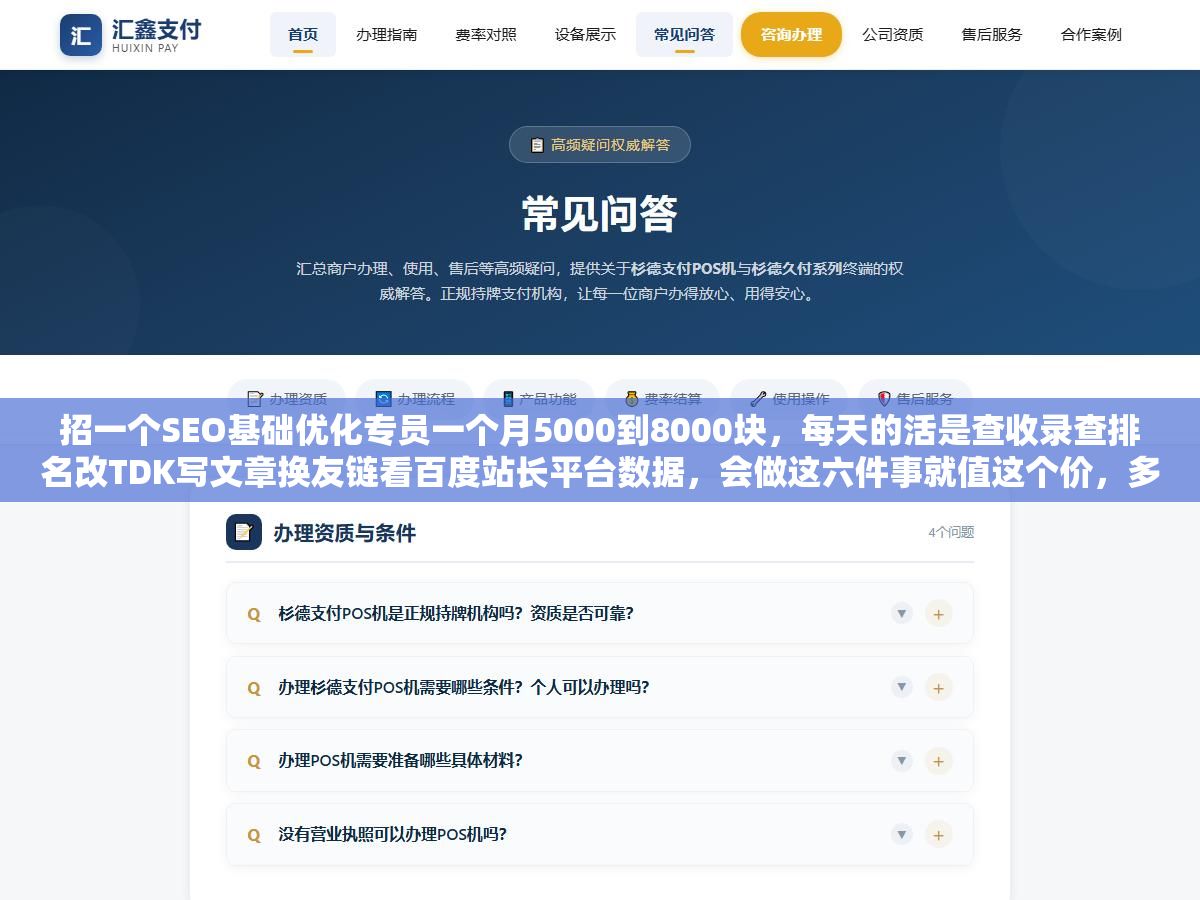Screen dimensions: 1200x900
Task: Expand arrow for 具体材料 question
Action: click(x=902, y=760)
